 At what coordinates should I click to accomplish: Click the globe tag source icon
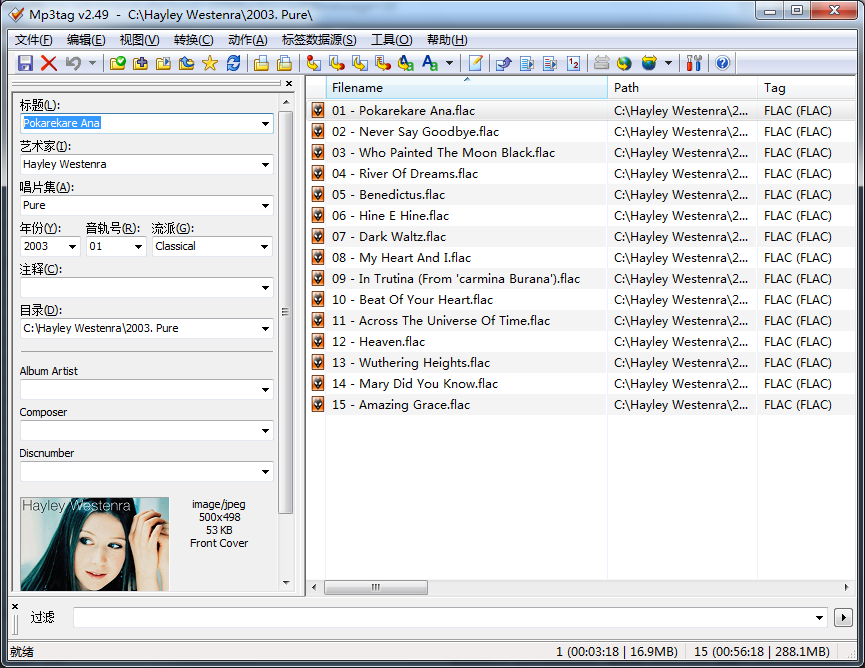click(x=624, y=63)
